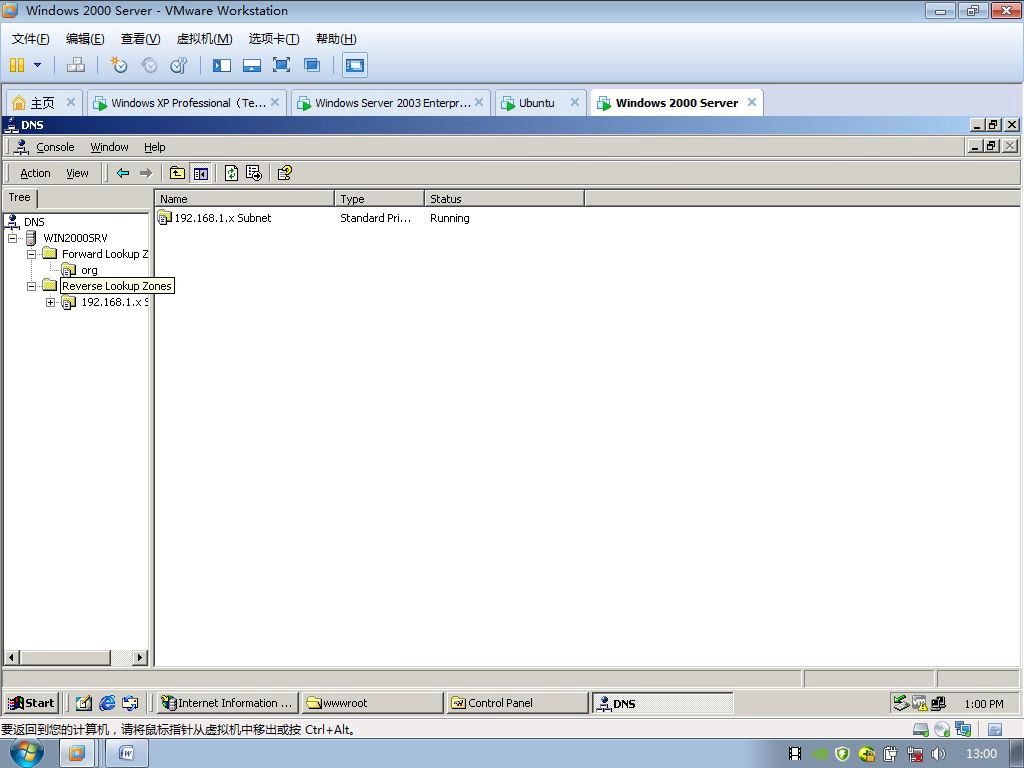Sort by the Status column header
The height and width of the screenshot is (768, 1024).
(504, 199)
